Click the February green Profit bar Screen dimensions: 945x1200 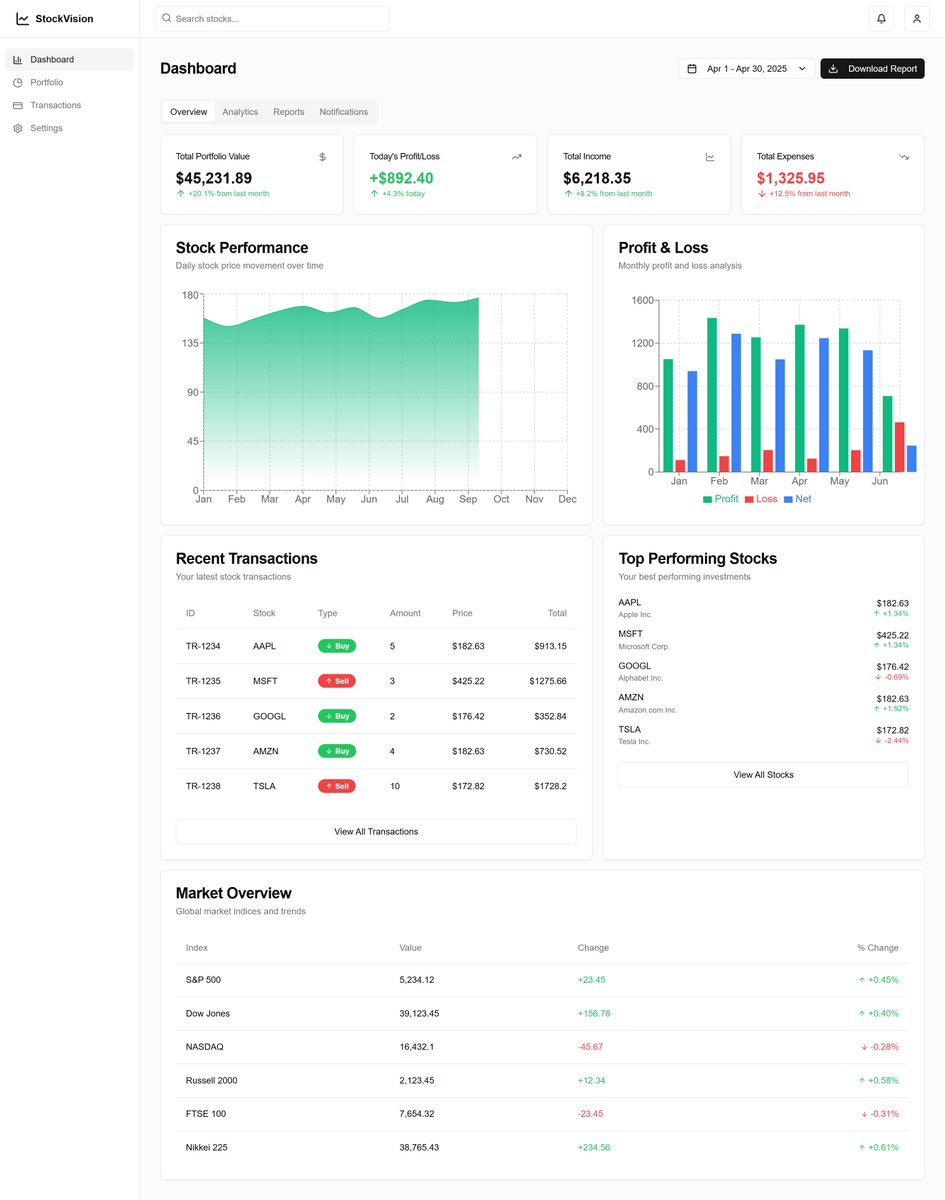pos(712,395)
